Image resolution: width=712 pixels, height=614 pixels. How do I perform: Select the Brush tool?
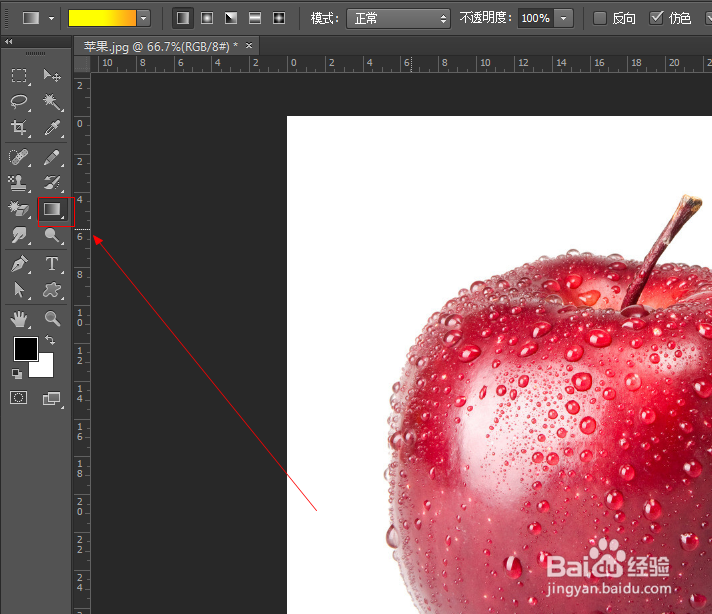click(52, 157)
